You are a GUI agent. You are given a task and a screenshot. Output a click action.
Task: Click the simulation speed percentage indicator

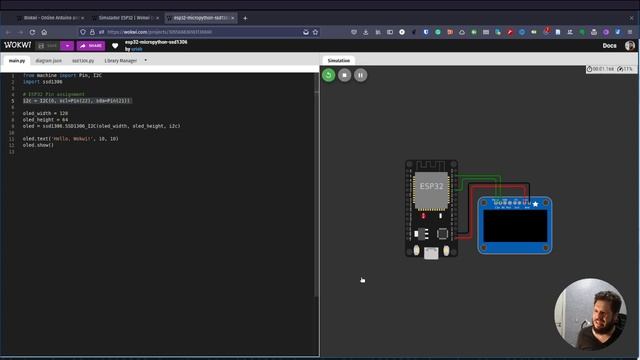[x=625, y=69]
